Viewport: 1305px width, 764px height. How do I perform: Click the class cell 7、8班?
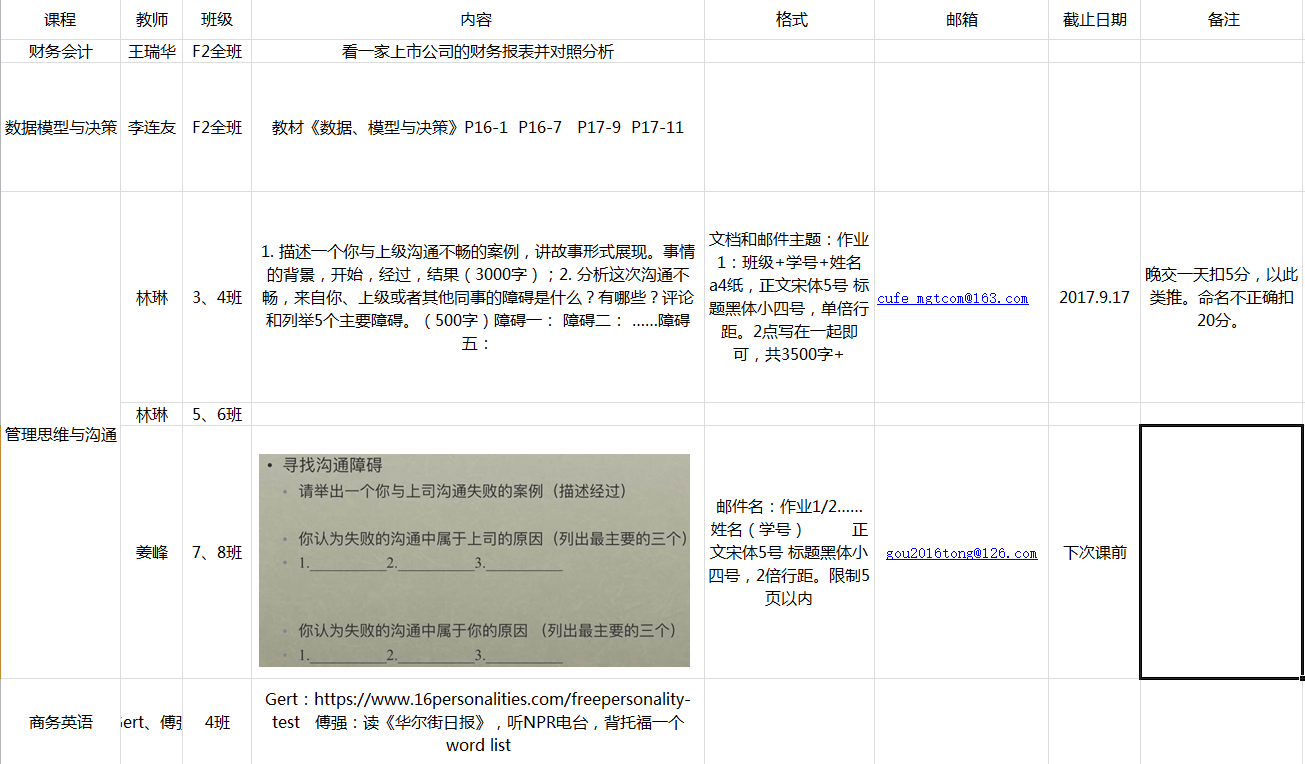[x=217, y=553]
